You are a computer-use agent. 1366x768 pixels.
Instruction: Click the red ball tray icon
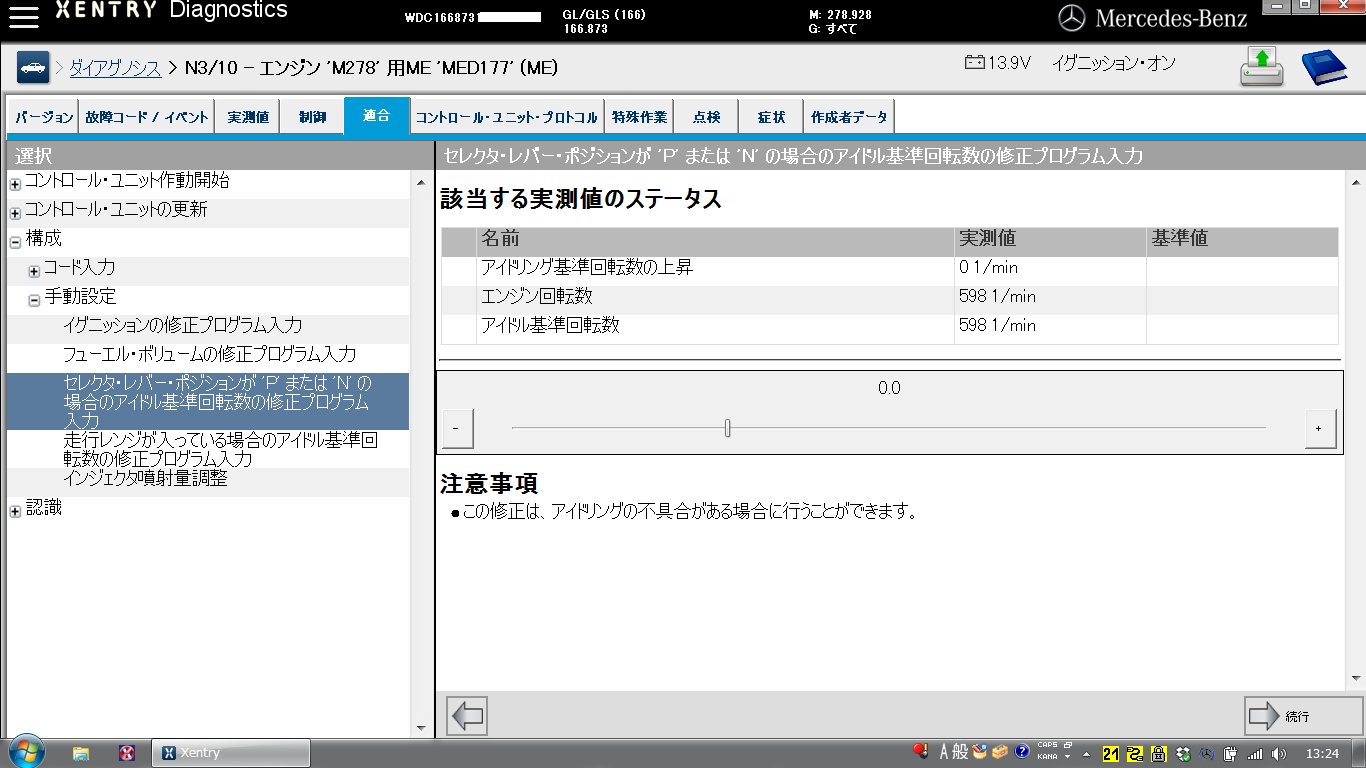pos(921,751)
